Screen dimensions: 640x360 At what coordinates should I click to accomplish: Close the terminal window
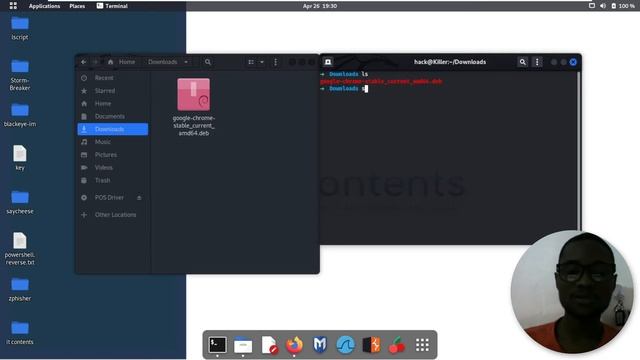pyautogui.click(x=573, y=62)
